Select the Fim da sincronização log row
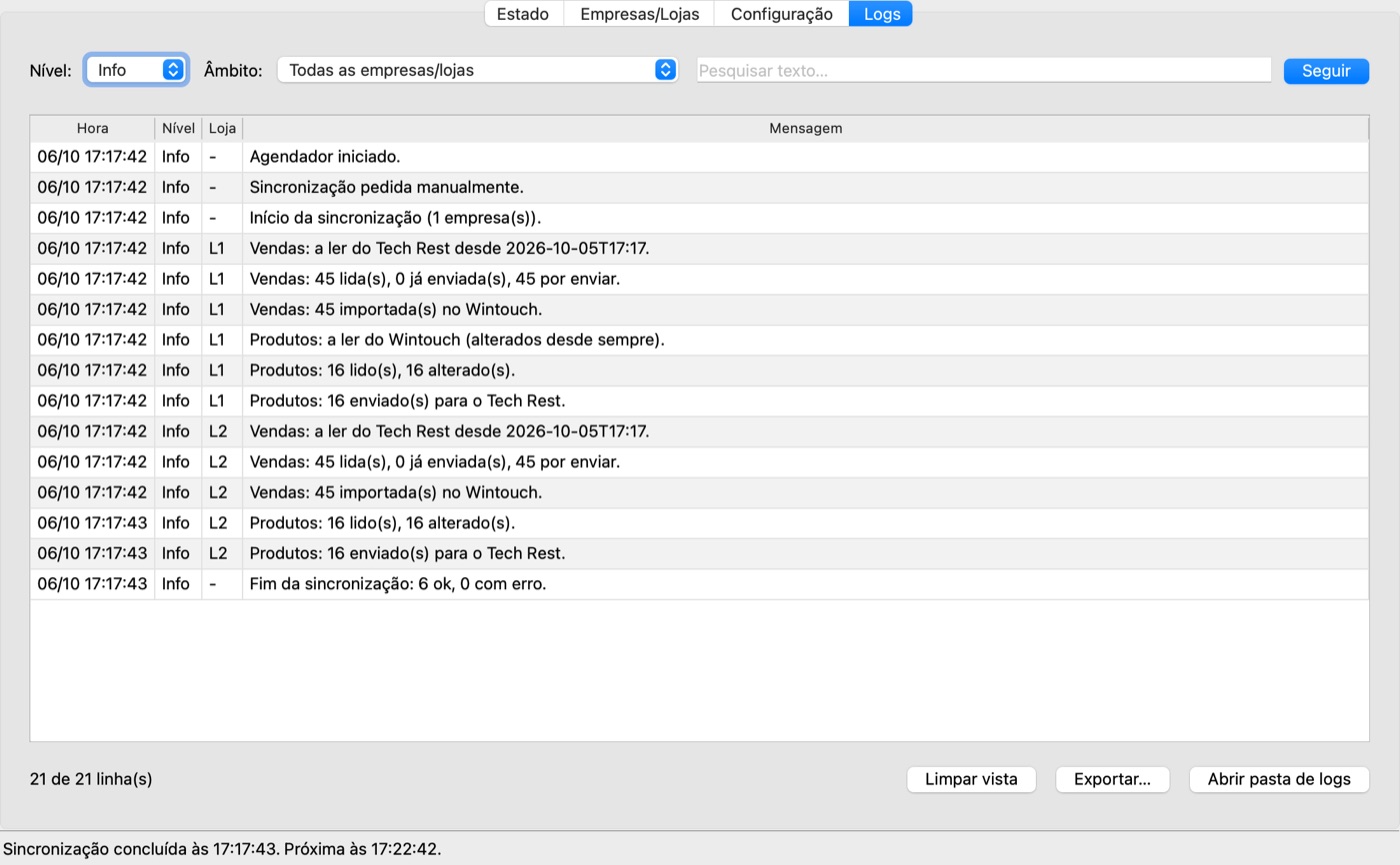 click(x=699, y=584)
